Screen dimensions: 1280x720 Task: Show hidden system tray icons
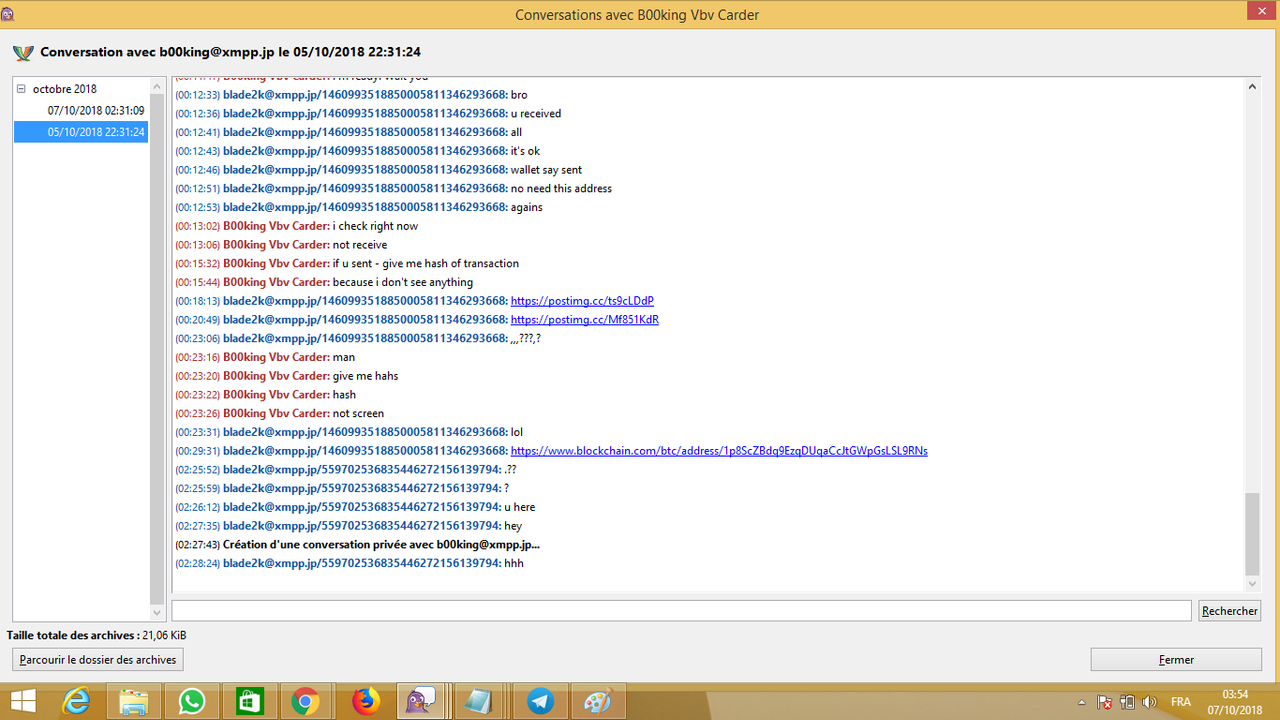(x=1082, y=702)
